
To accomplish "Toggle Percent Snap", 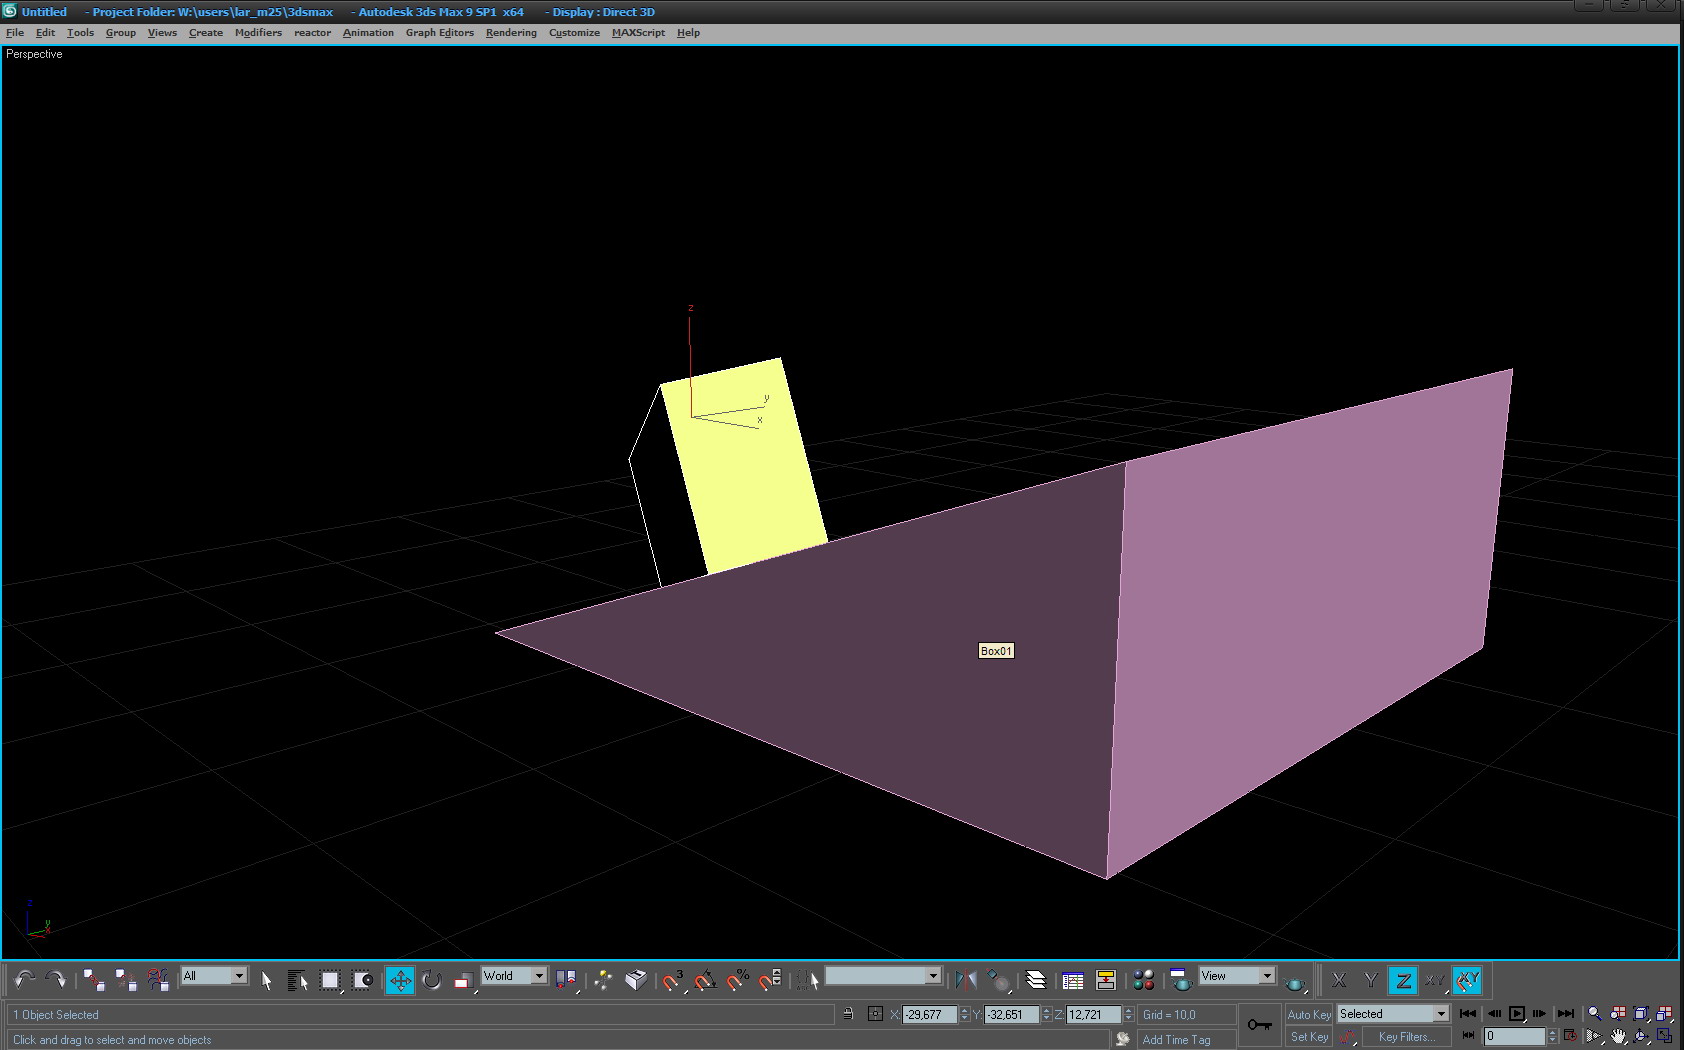I will (738, 980).
